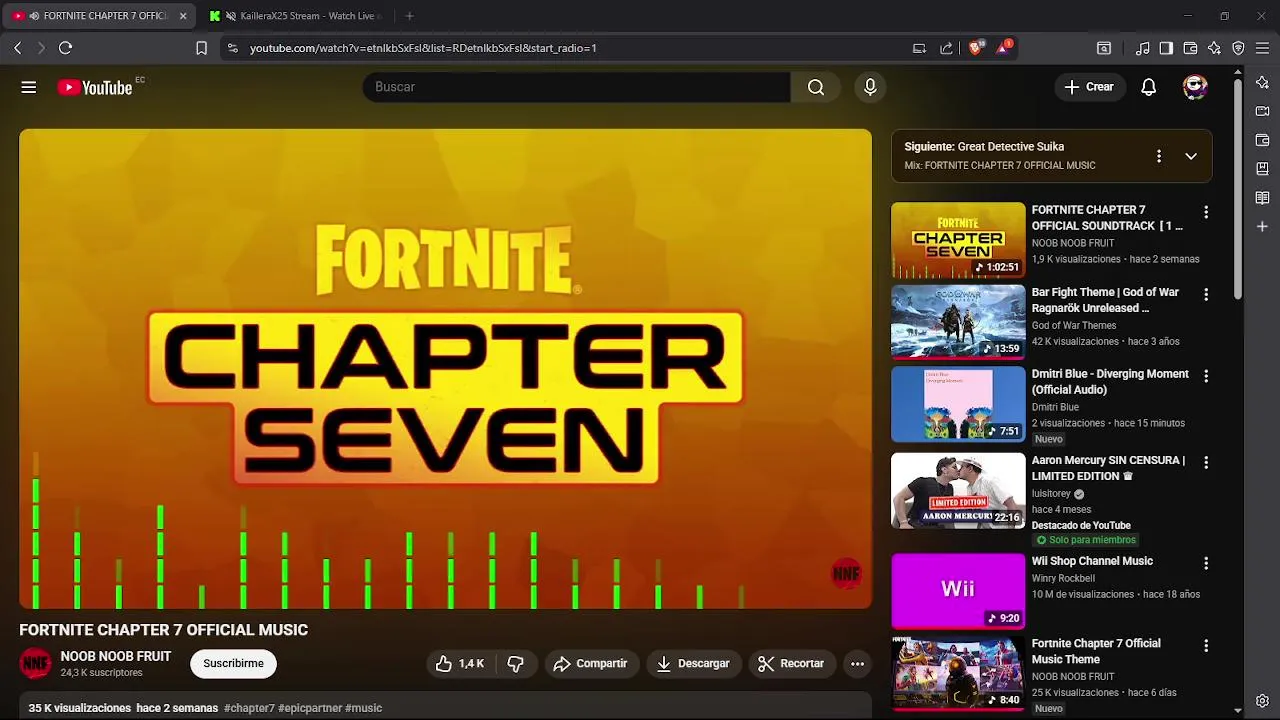This screenshot has width=1280, height=720.
Task: Like the video with 1,4 K likes
Action: [x=460, y=663]
